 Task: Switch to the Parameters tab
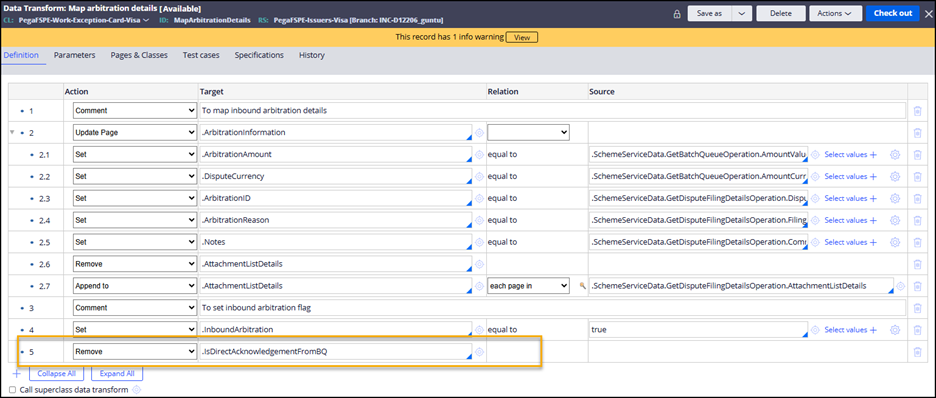(x=75, y=55)
